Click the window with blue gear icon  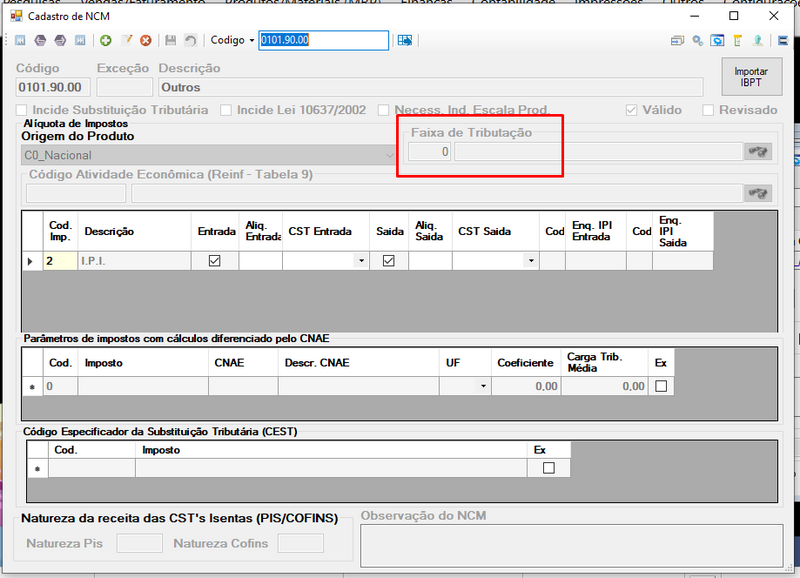click(717, 40)
